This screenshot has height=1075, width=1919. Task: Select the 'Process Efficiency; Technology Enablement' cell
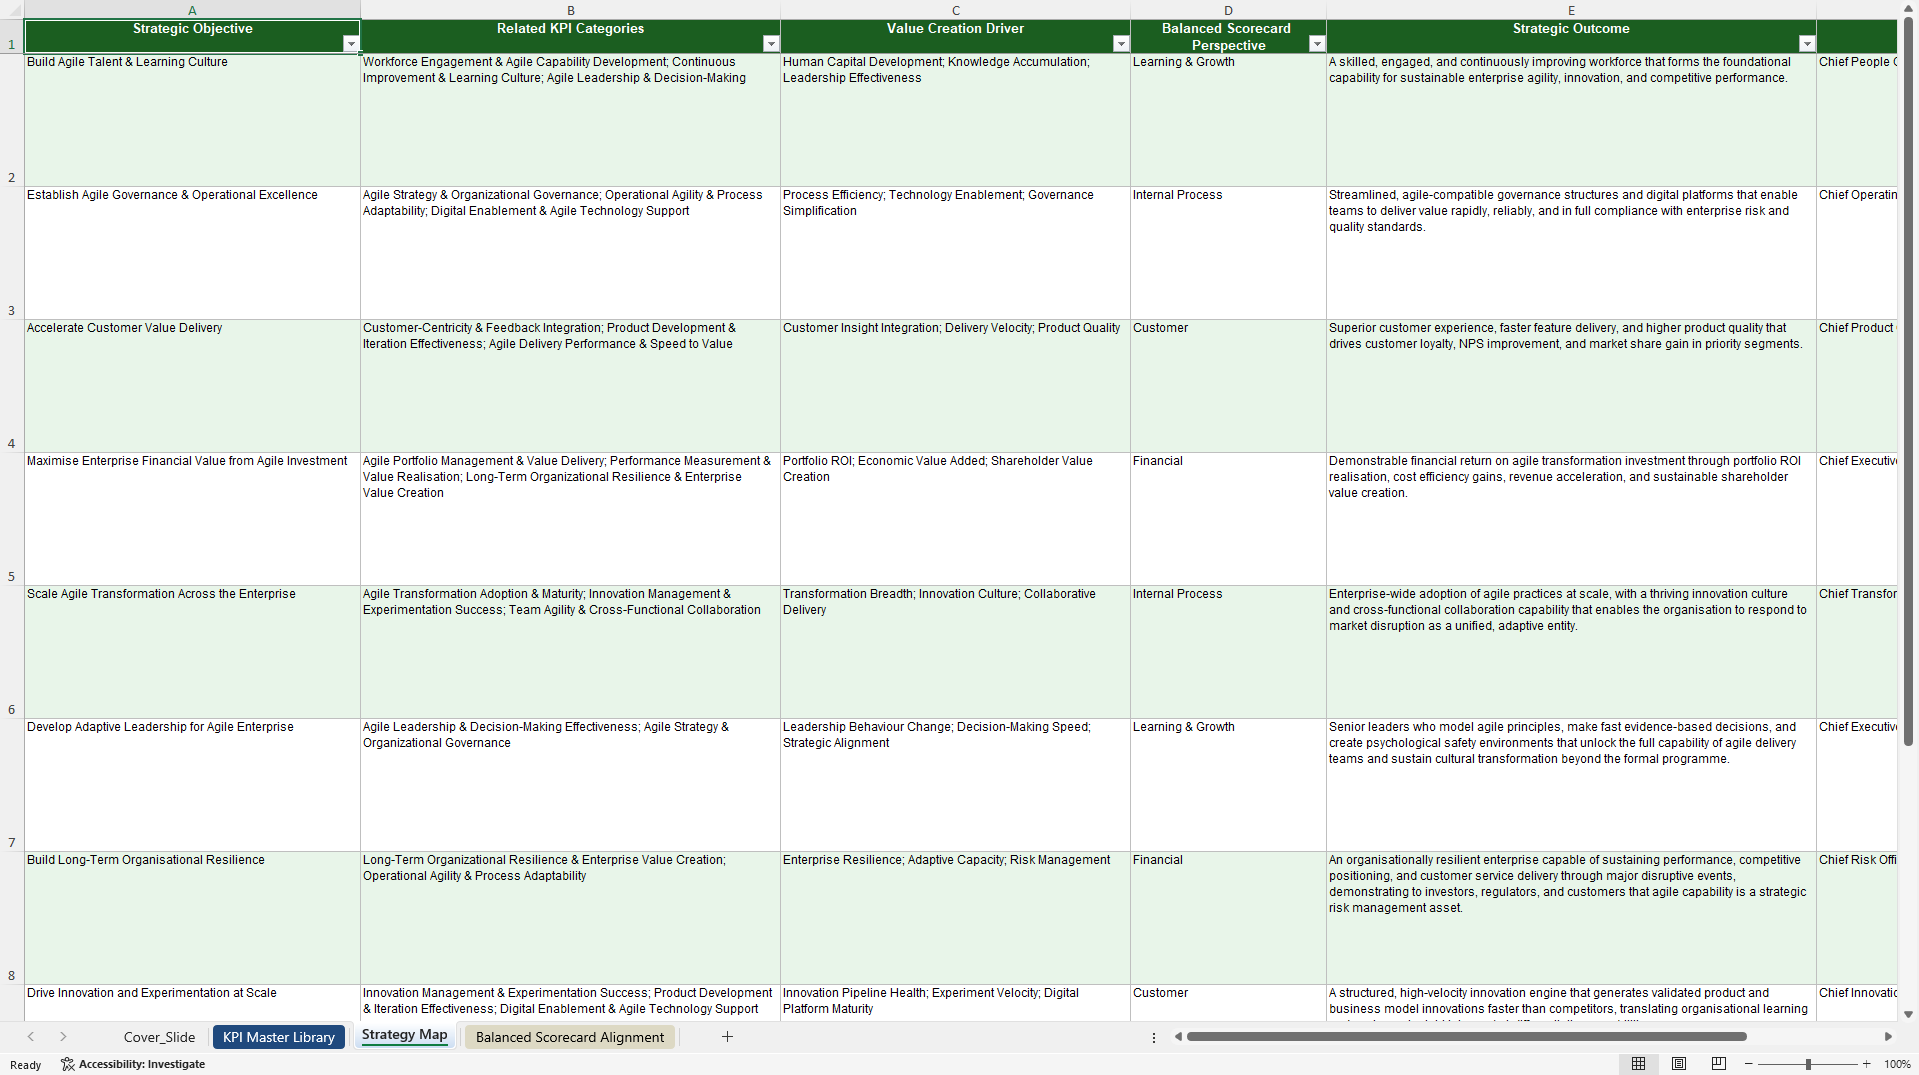[x=955, y=253]
